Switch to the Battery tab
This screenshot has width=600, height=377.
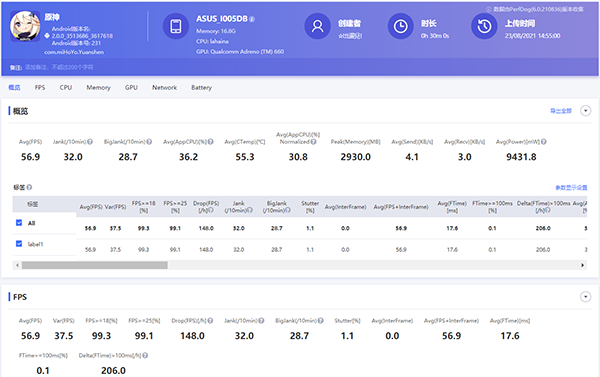(x=201, y=87)
